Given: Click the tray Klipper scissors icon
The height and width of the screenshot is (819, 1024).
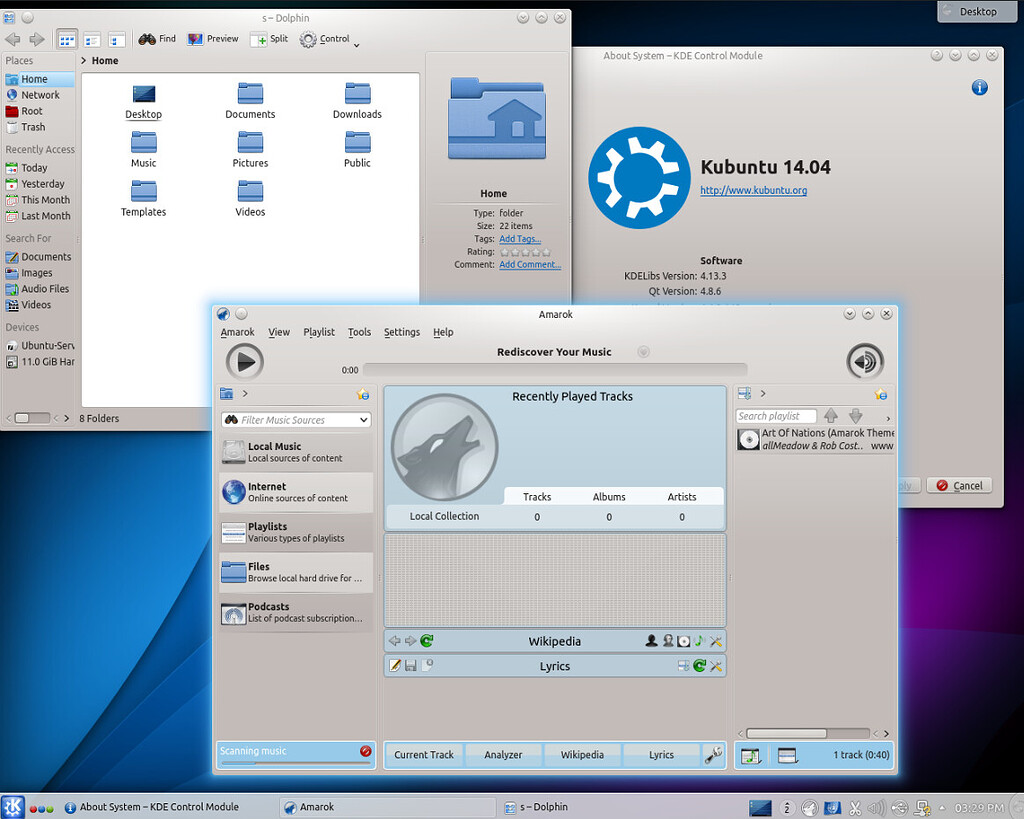Looking at the screenshot, I should point(855,809).
